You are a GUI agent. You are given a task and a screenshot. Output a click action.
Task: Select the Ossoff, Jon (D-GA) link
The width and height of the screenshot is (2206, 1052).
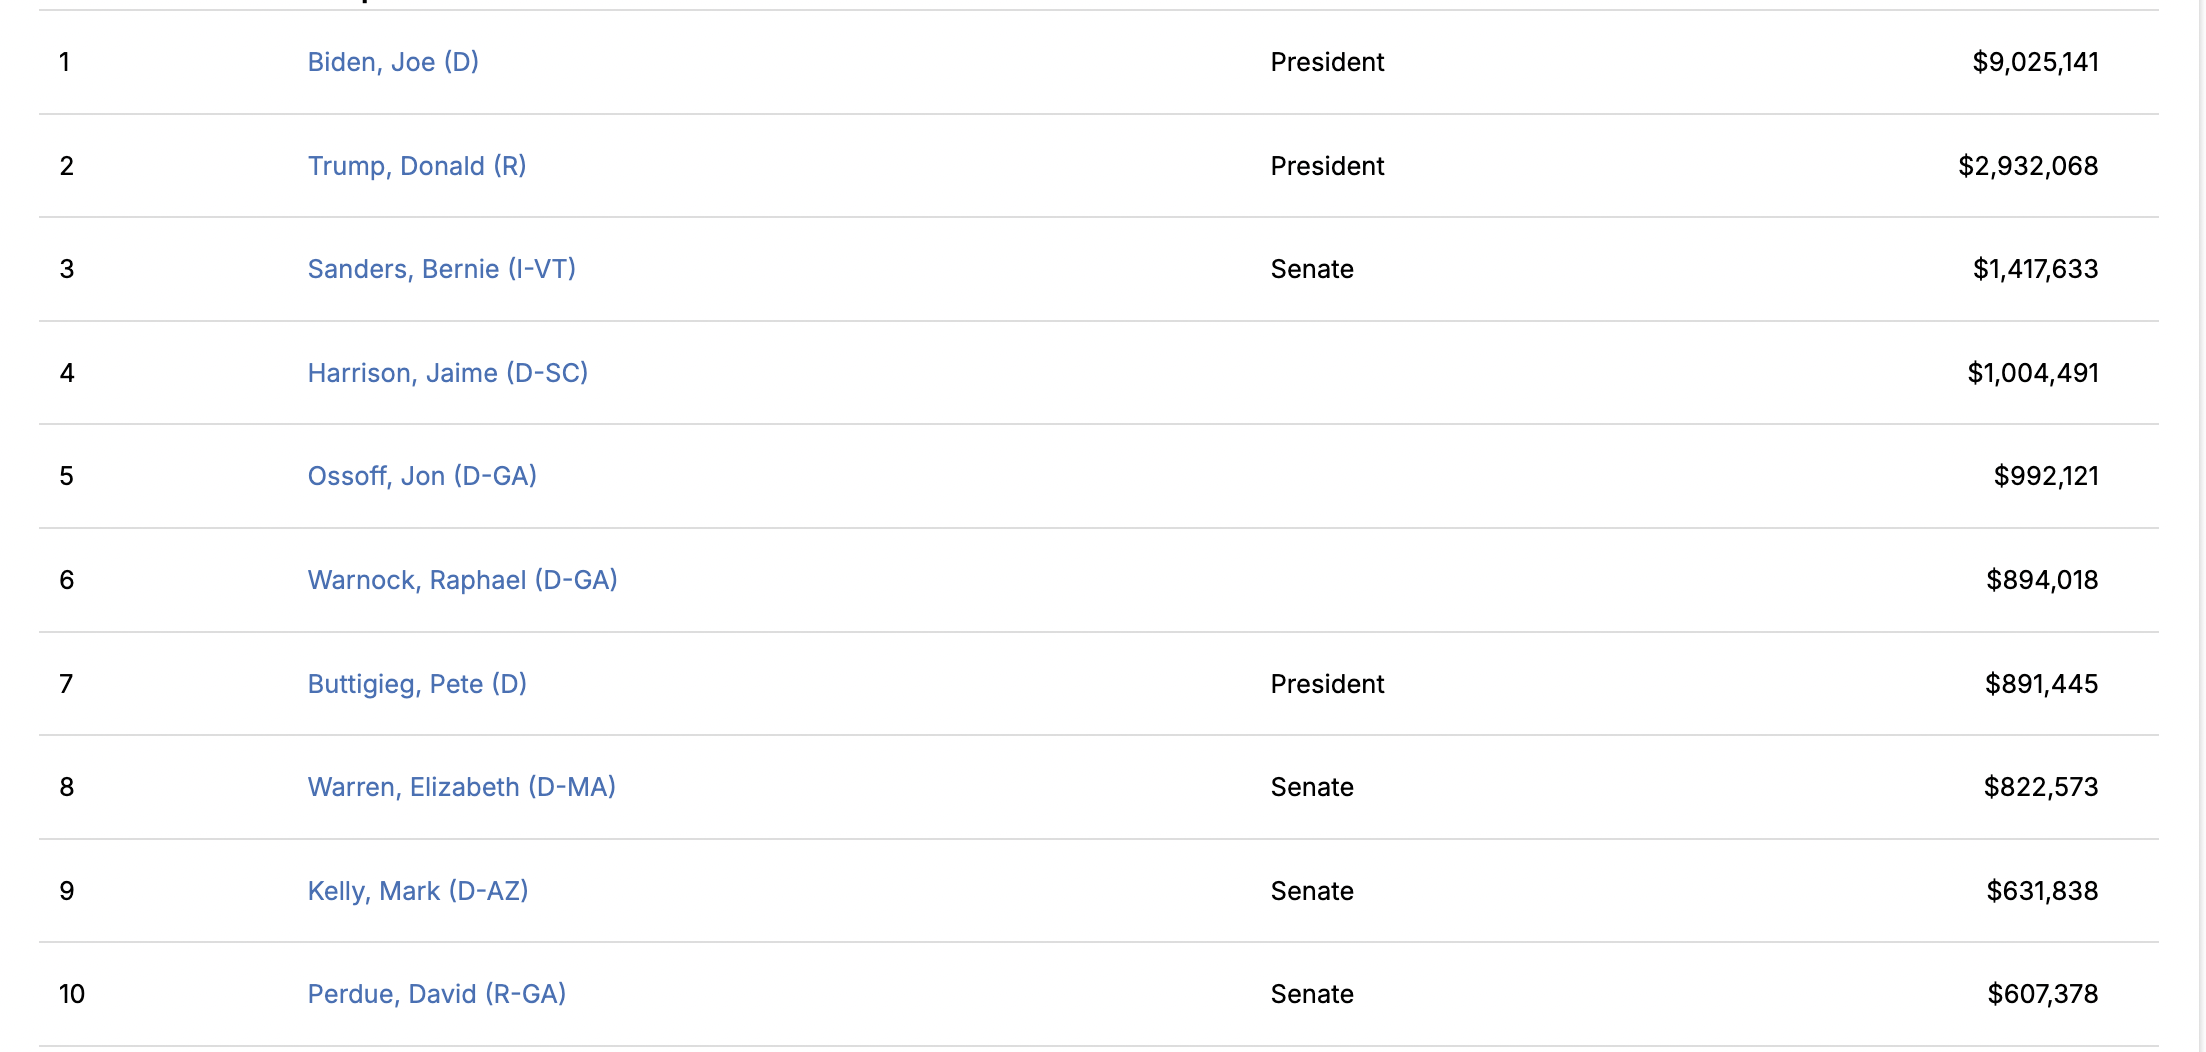point(421,476)
